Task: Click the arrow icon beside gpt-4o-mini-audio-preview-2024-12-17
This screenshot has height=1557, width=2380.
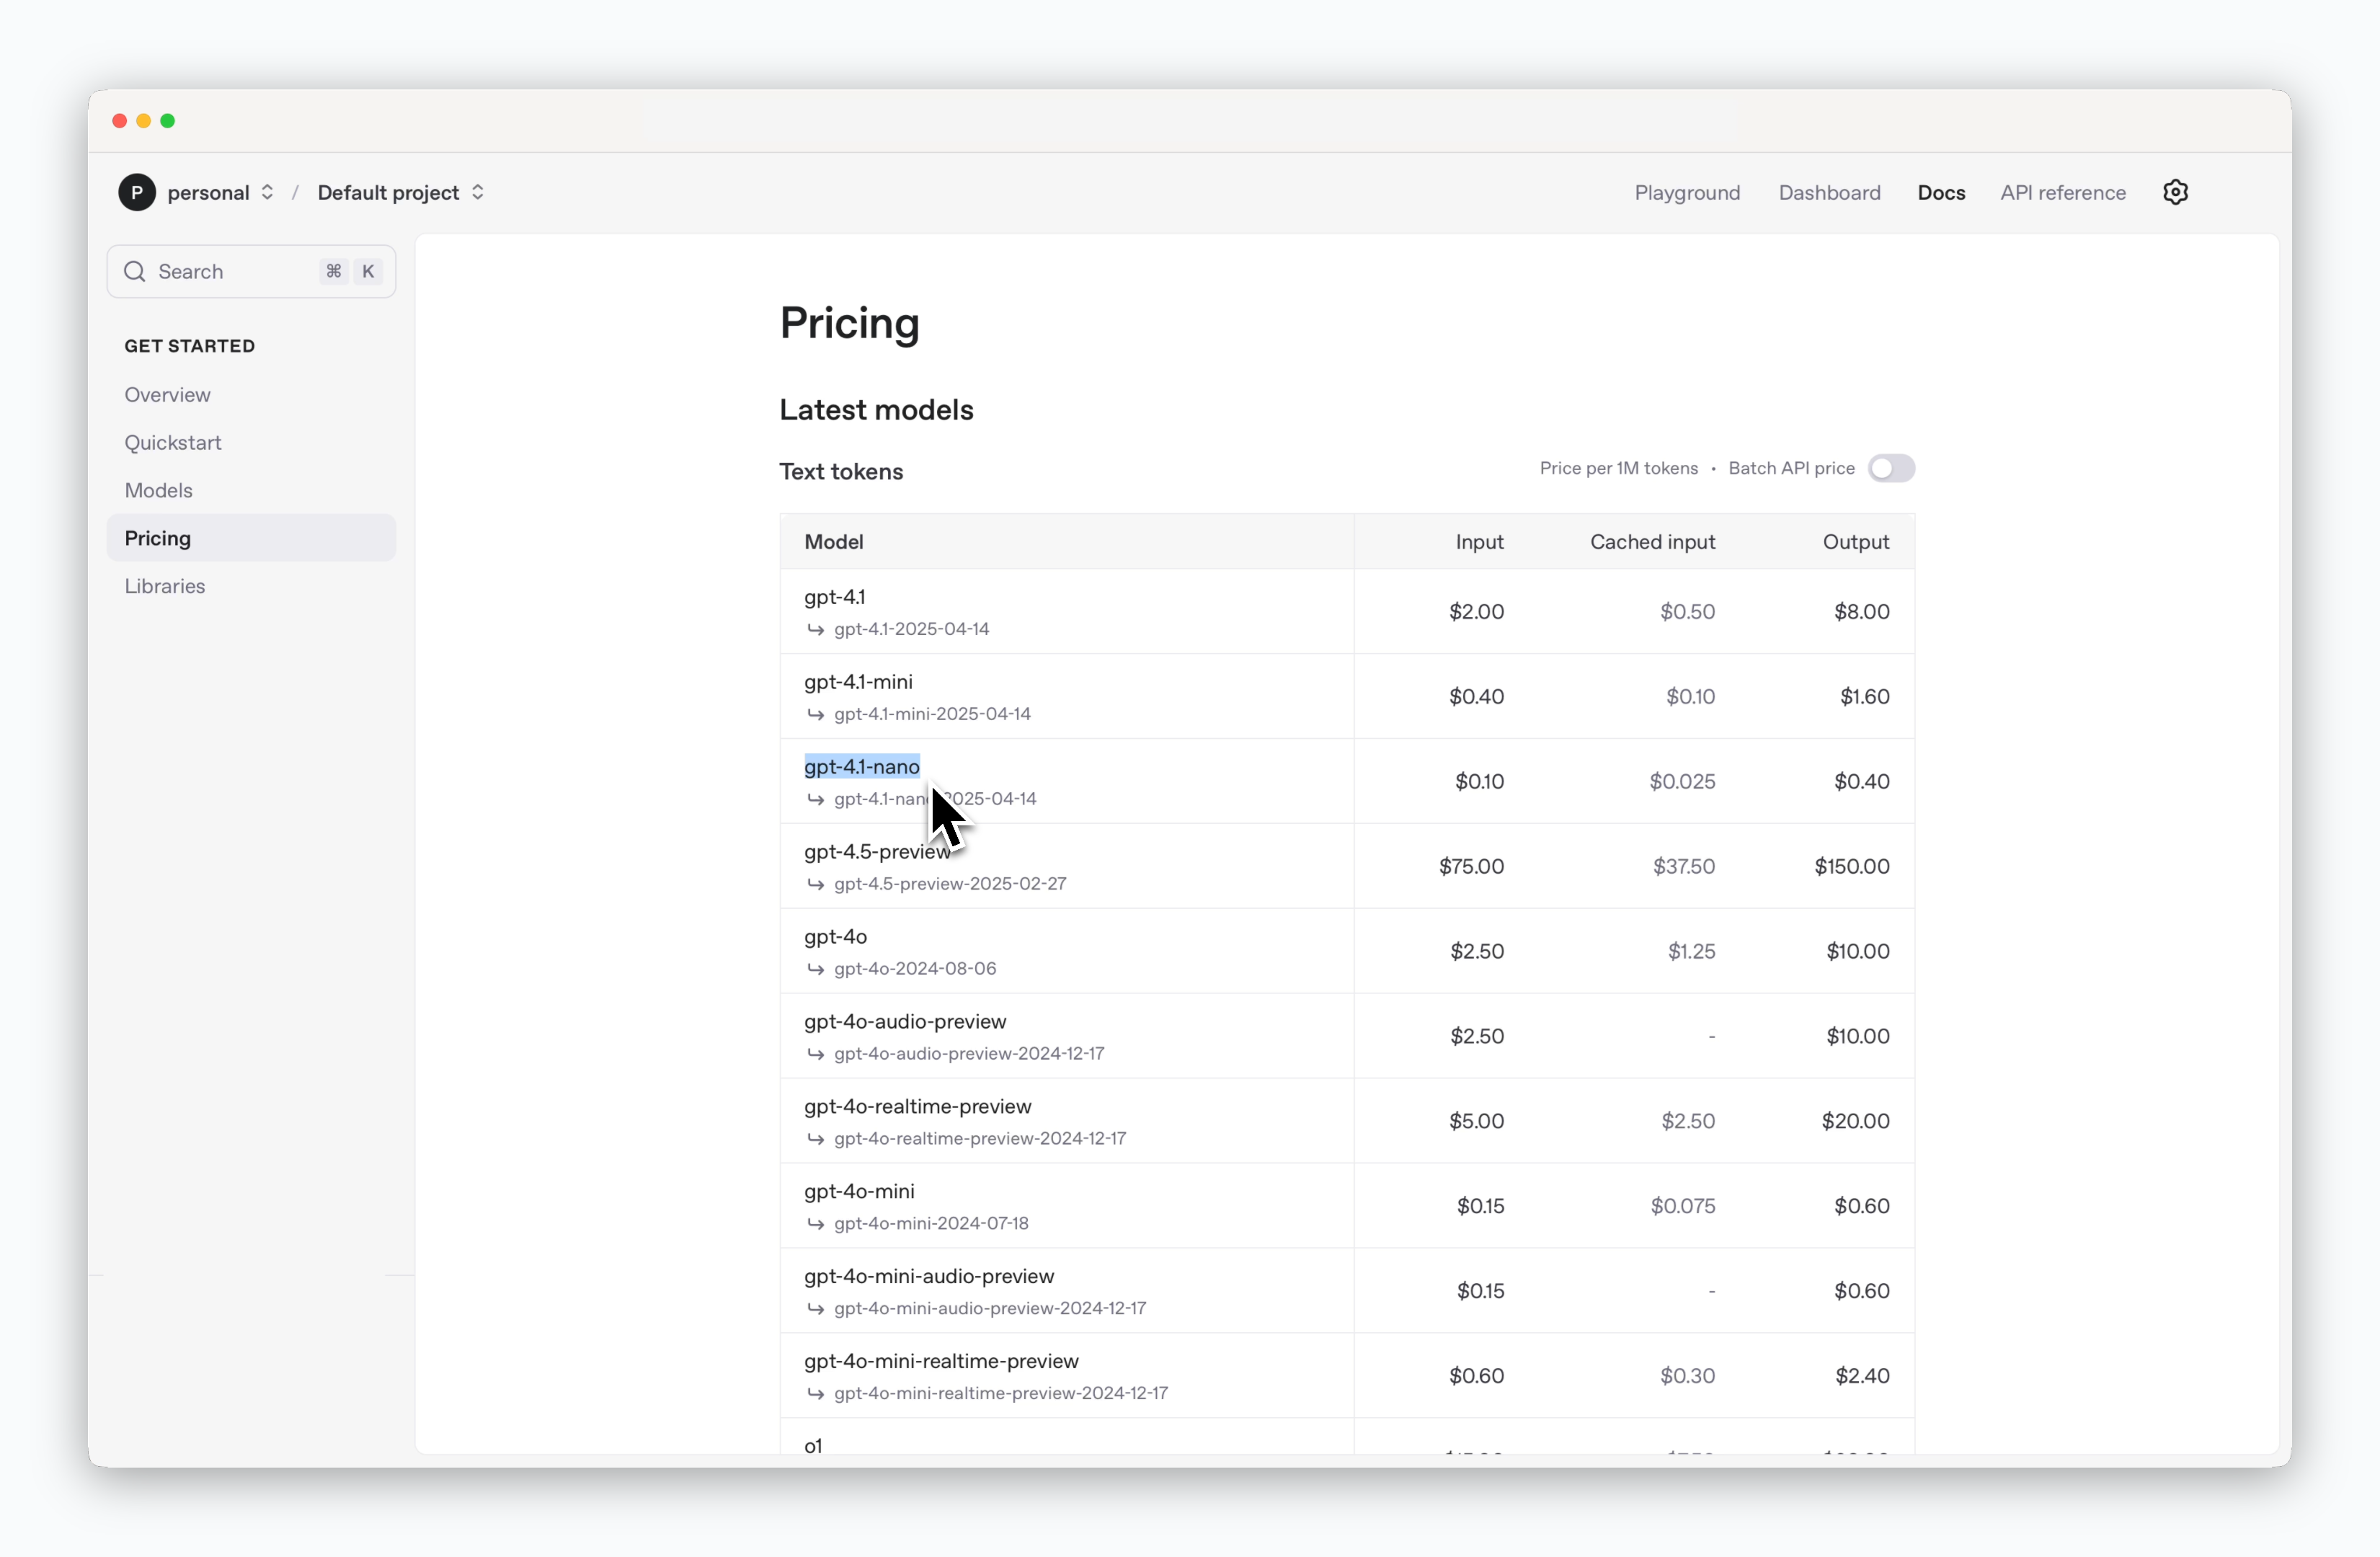Action: [816, 1309]
